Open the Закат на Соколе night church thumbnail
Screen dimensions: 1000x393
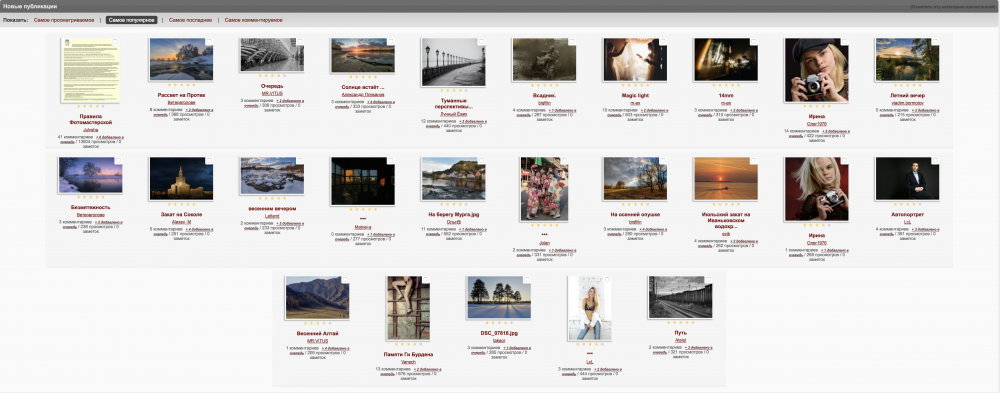tap(182, 179)
